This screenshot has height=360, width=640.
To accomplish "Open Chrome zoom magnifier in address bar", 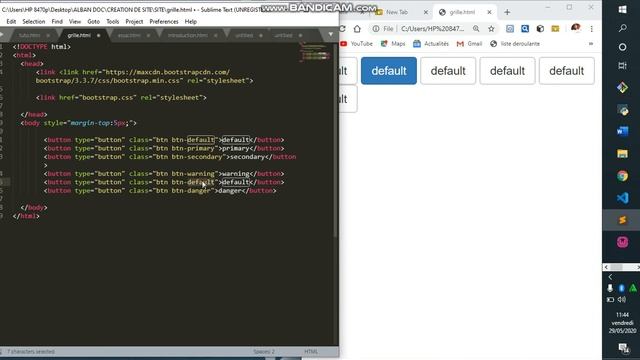I will pos(476,29).
